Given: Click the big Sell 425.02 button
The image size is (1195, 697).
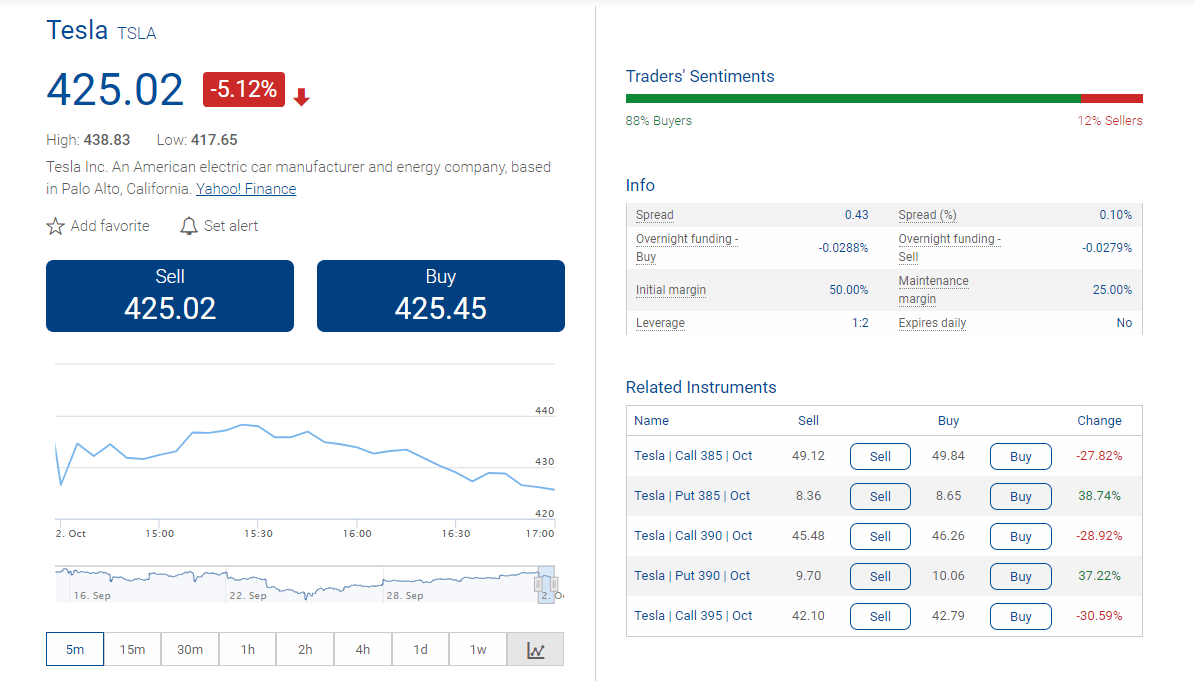Looking at the screenshot, I should tap(170, 296).
